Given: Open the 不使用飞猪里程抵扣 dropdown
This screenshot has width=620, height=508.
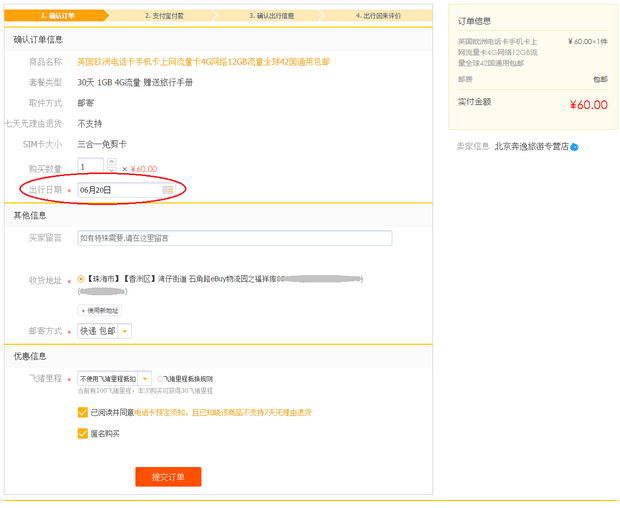Looking at the screenshot, I should coord(114,379).
